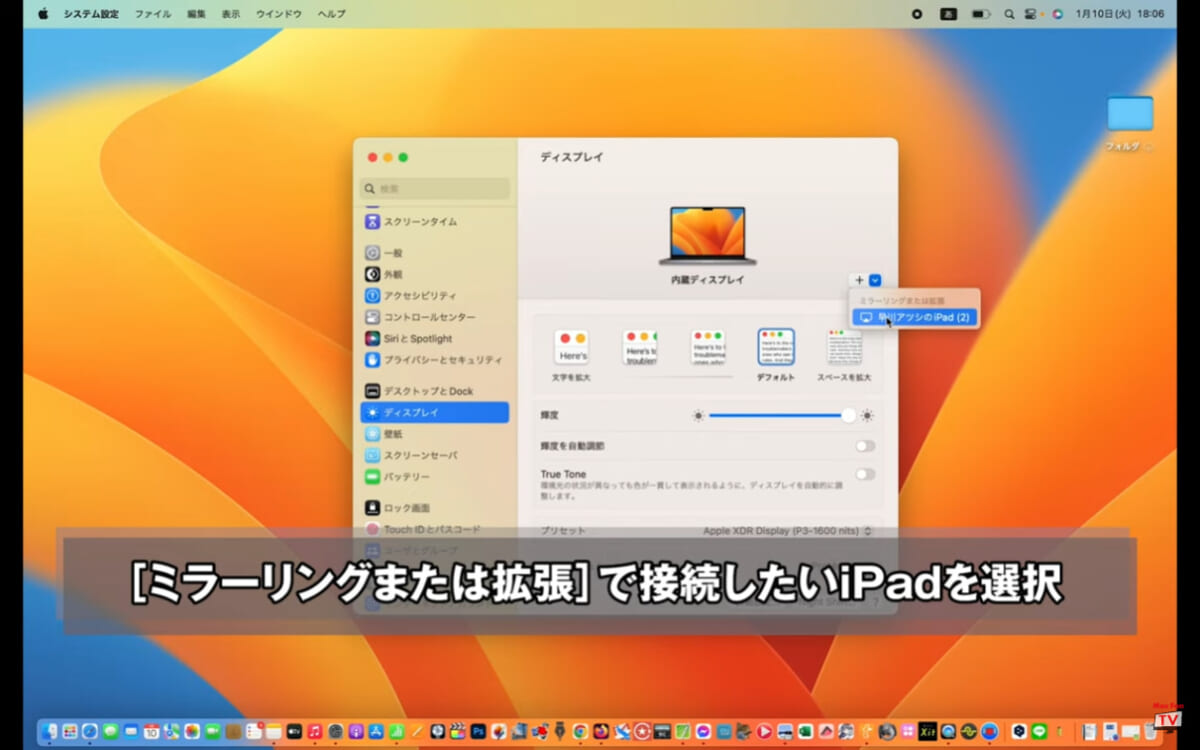The width and height of the screenshot is (1200, 750).
Task: Open Google Chrome from the Dock
Action: [x=580, y=732]
